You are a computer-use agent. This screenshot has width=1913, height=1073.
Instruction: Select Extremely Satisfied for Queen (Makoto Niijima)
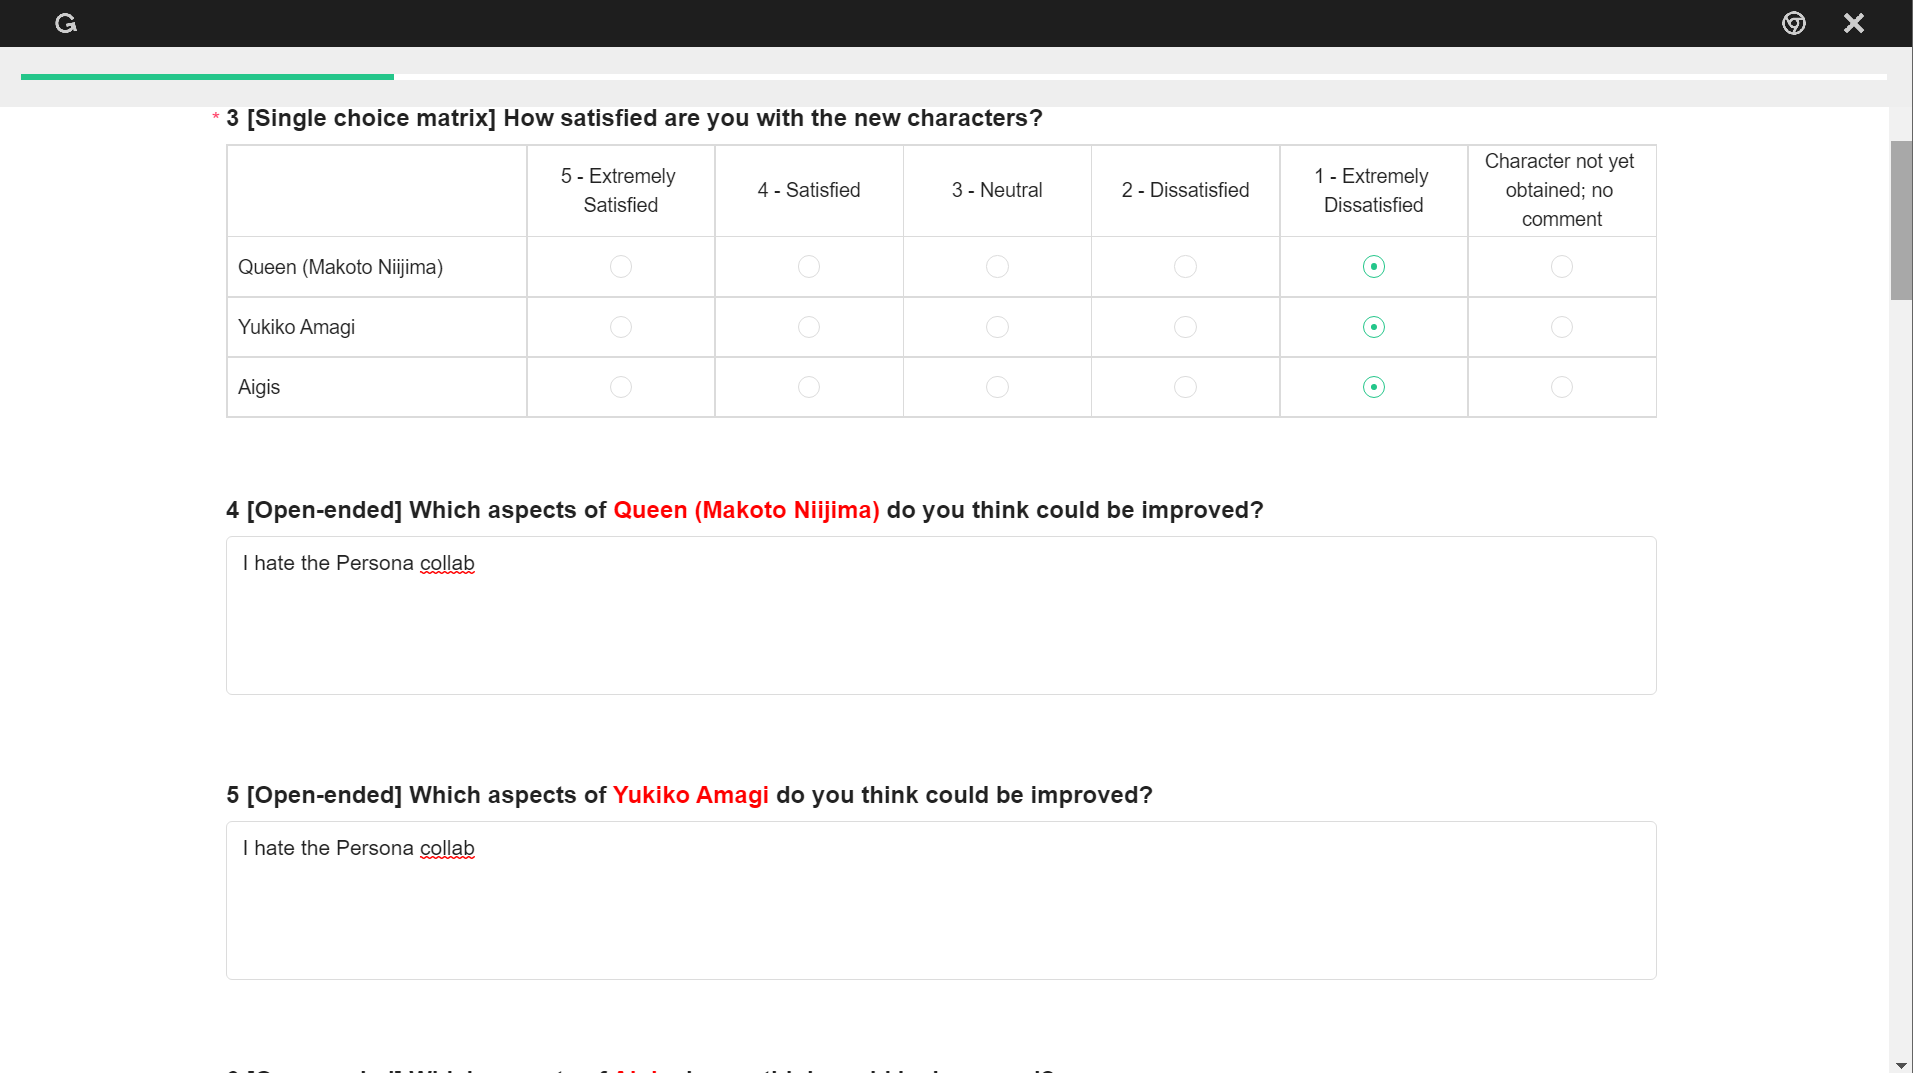pyautogui.click(x=621, y=267)
